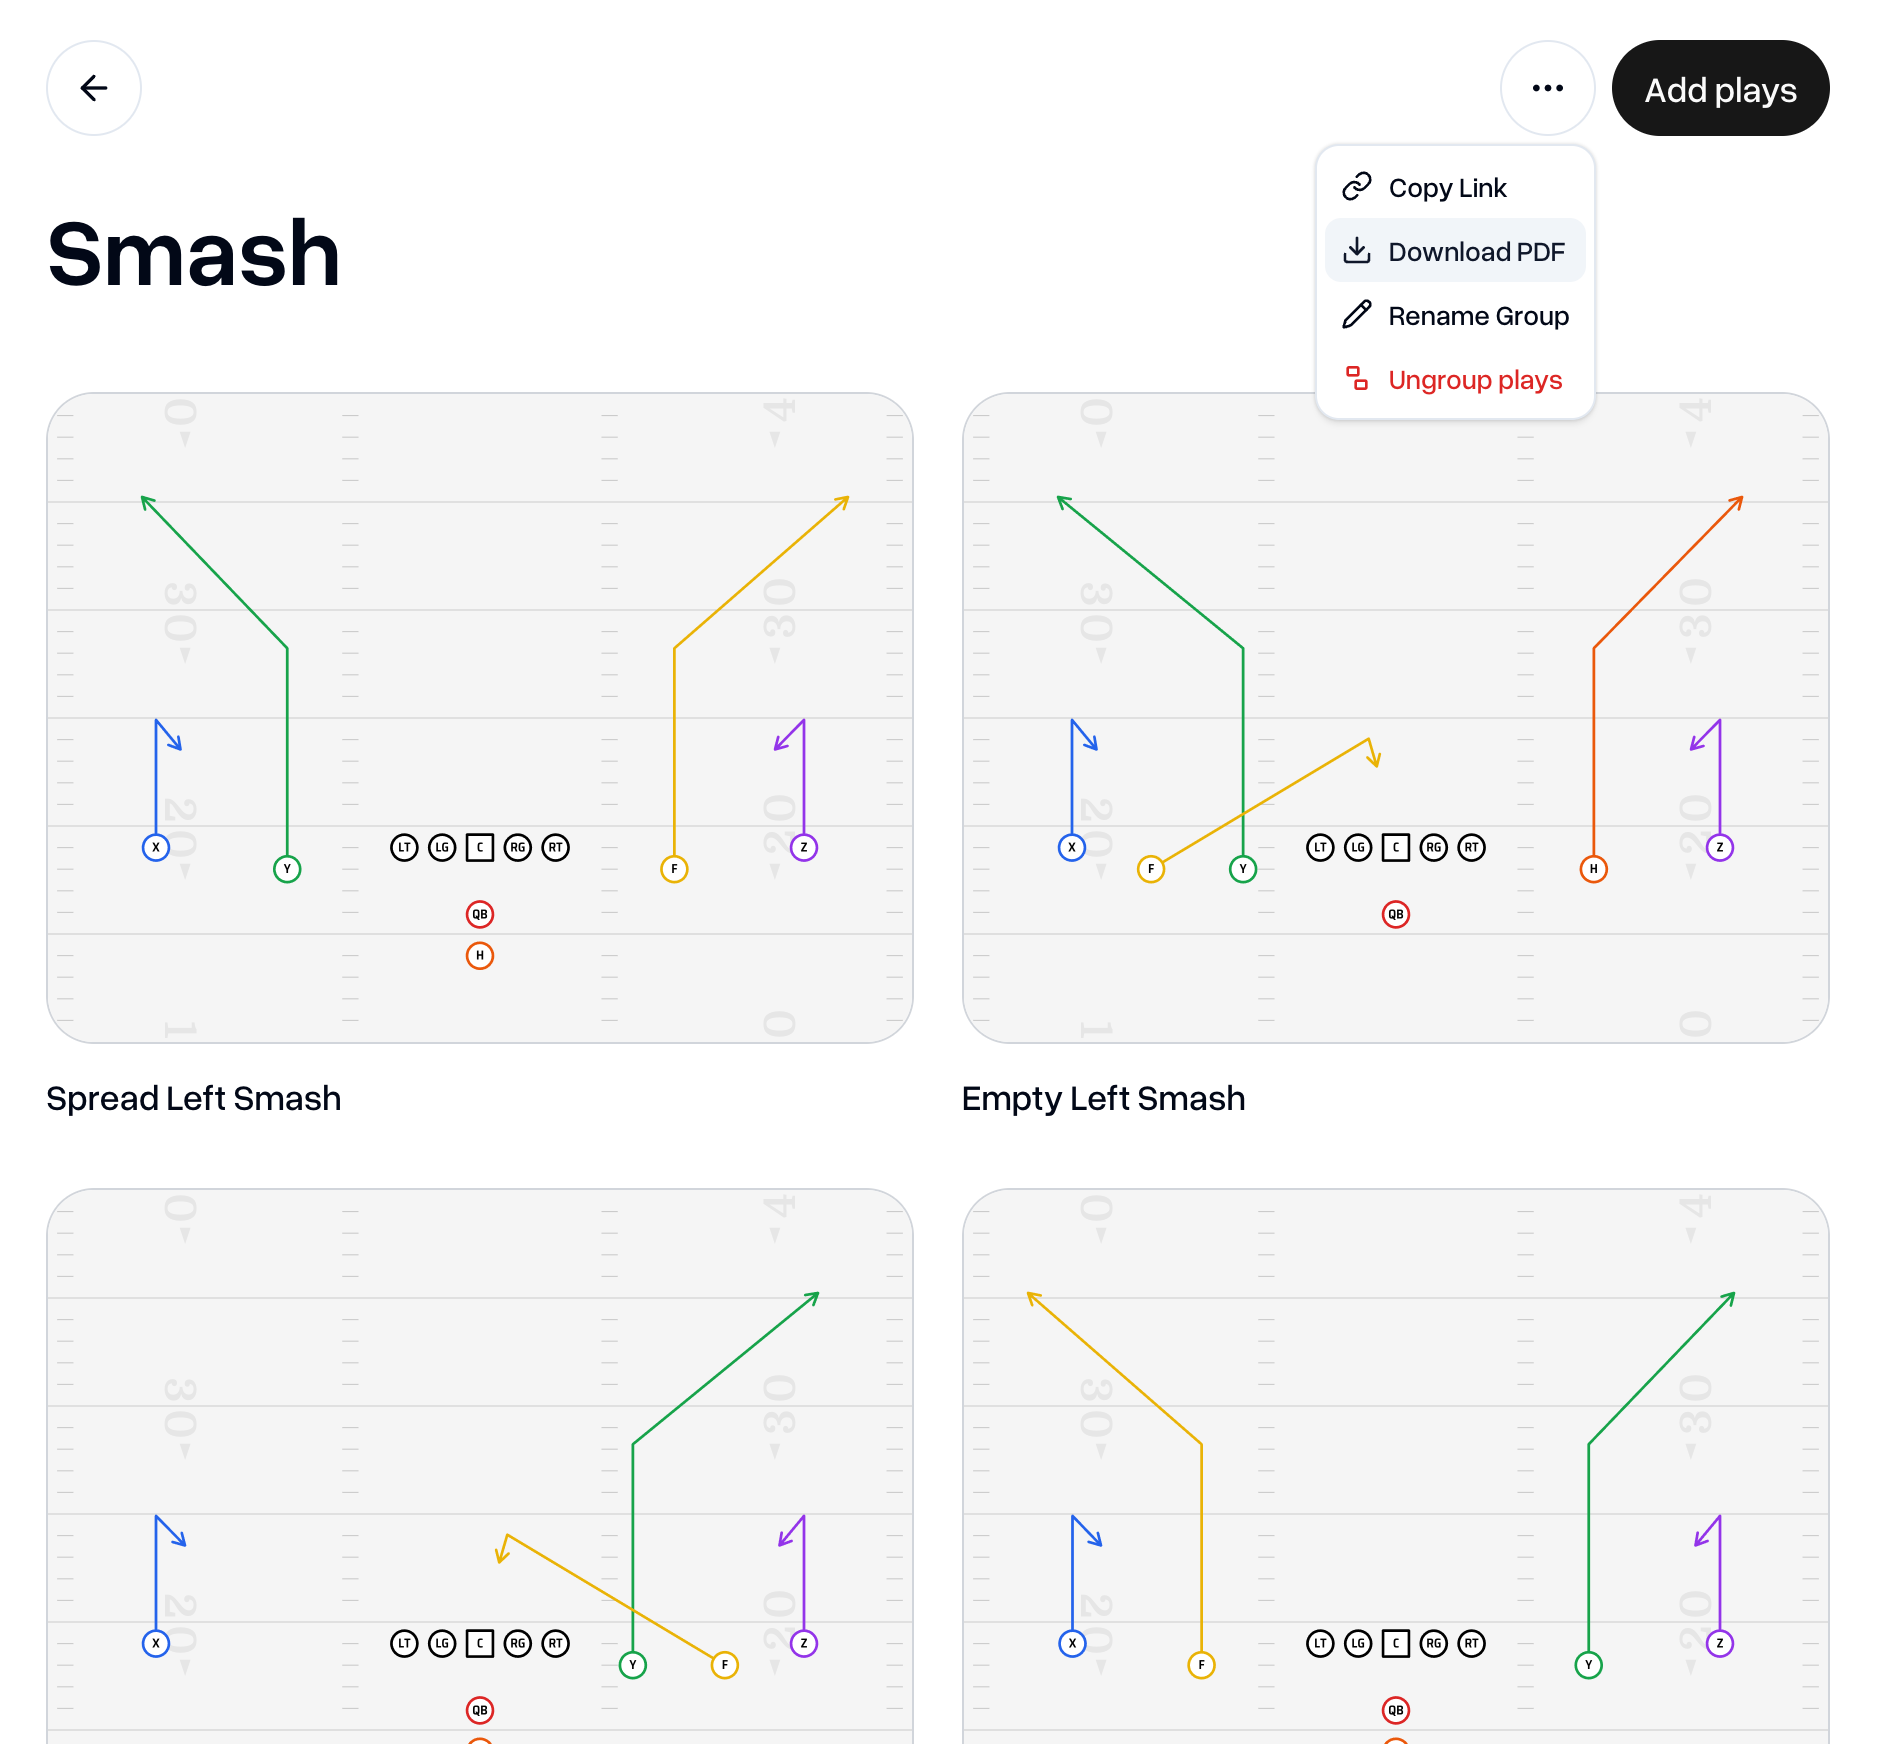Click the Add plays button

pos(1720,88)
